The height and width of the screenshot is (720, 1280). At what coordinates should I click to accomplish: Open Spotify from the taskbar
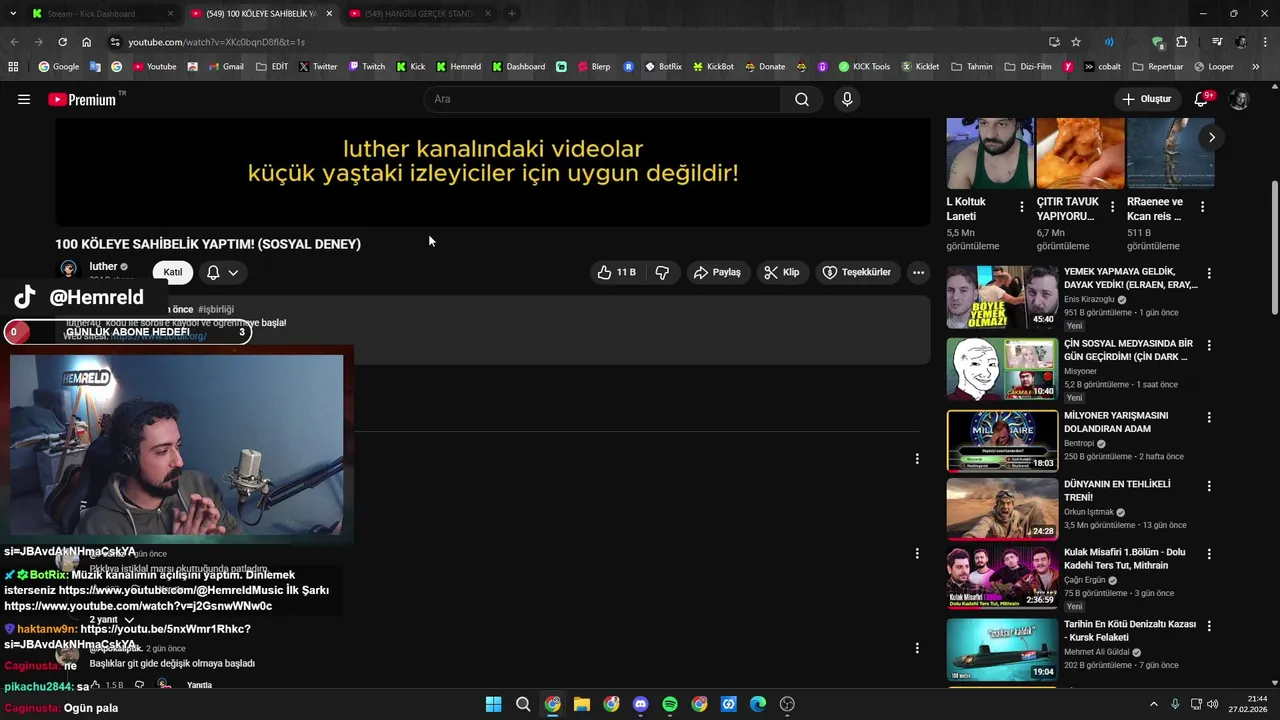click(x=670, y=704)
